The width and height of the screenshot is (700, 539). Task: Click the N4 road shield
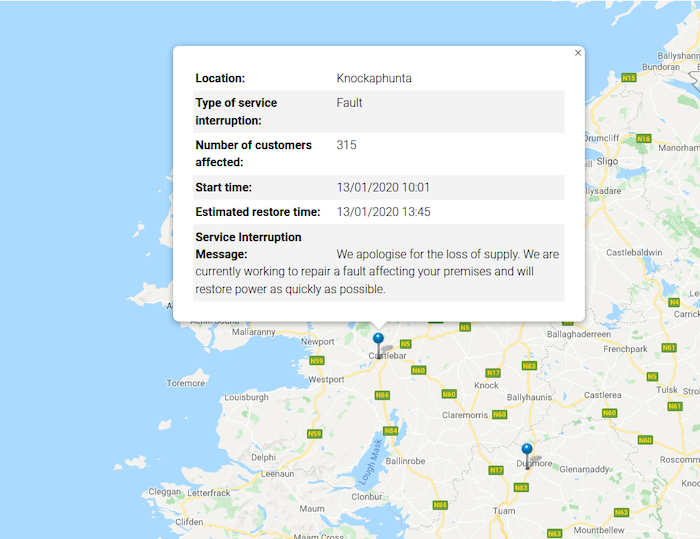(673, 301)
